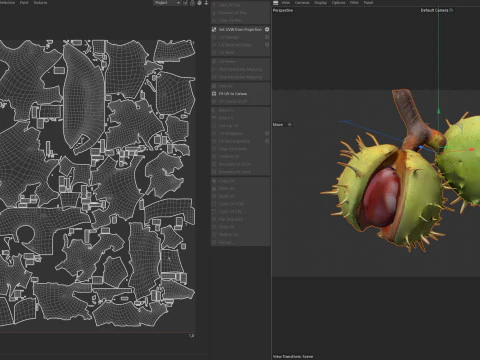
Task: Click the Stop Interactive Mapping command
Action: point(240,77)
